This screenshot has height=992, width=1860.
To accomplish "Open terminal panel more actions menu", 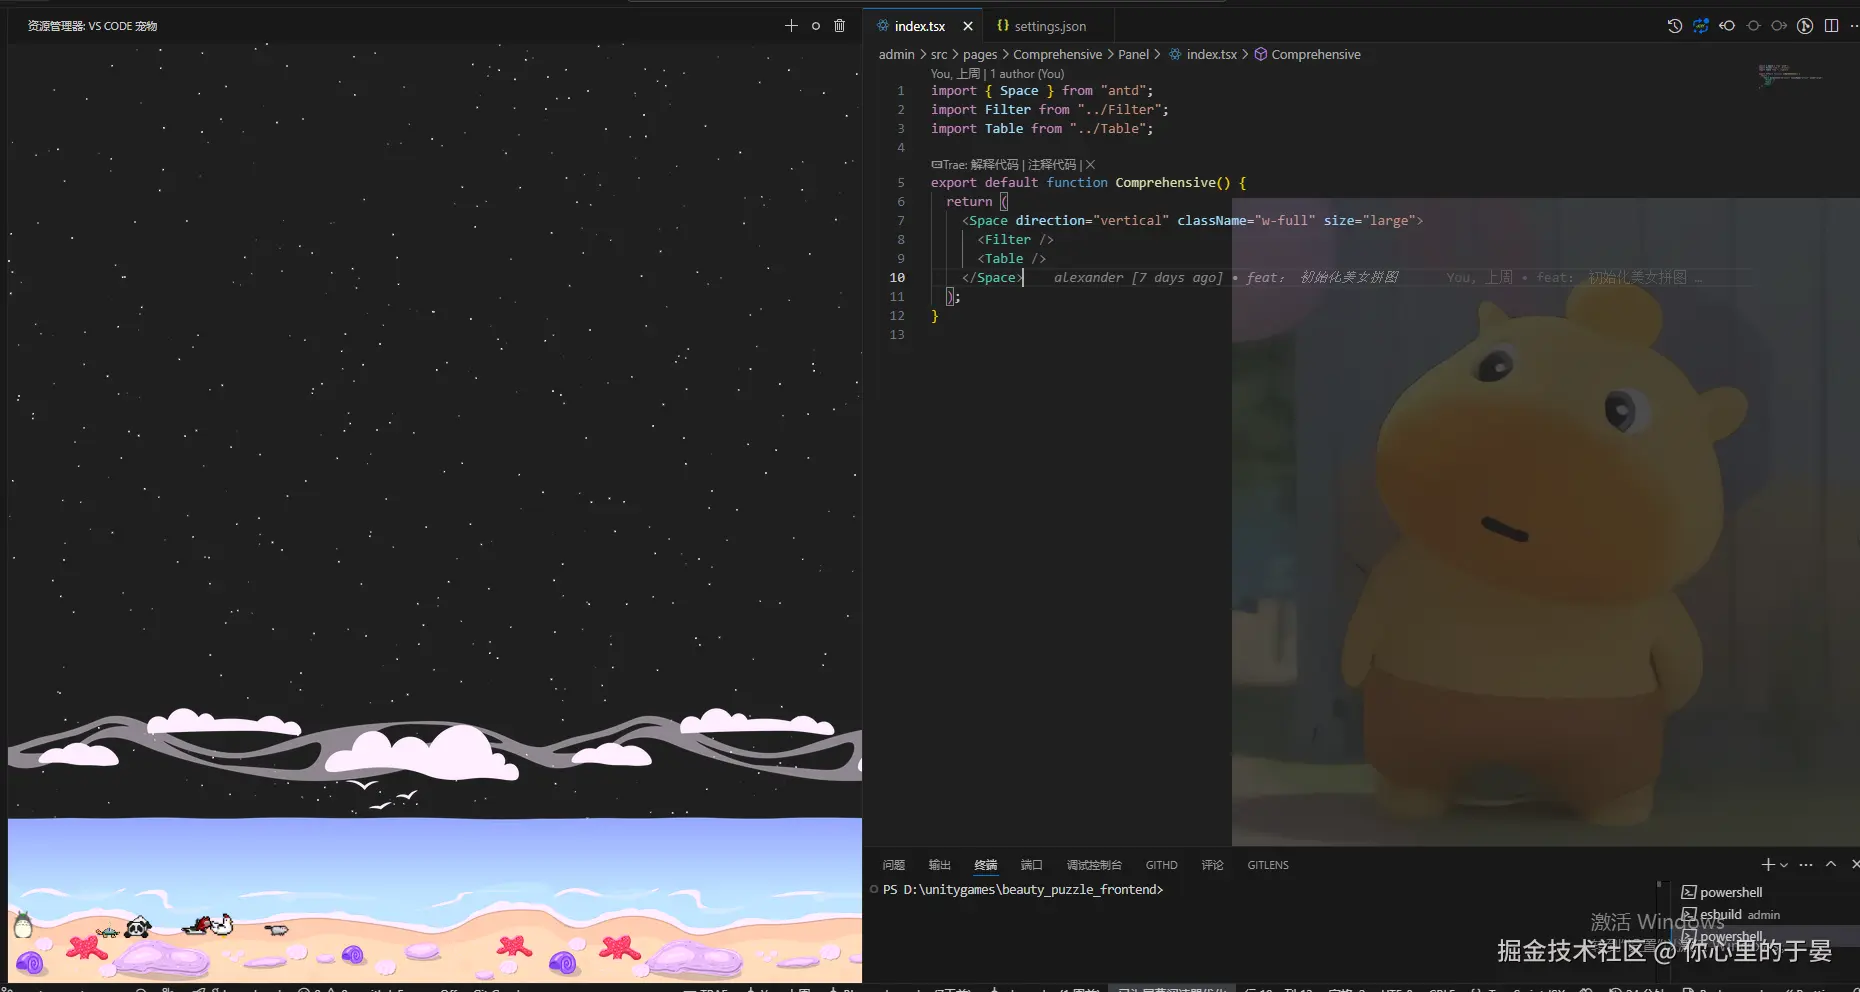I will 1805,865.
